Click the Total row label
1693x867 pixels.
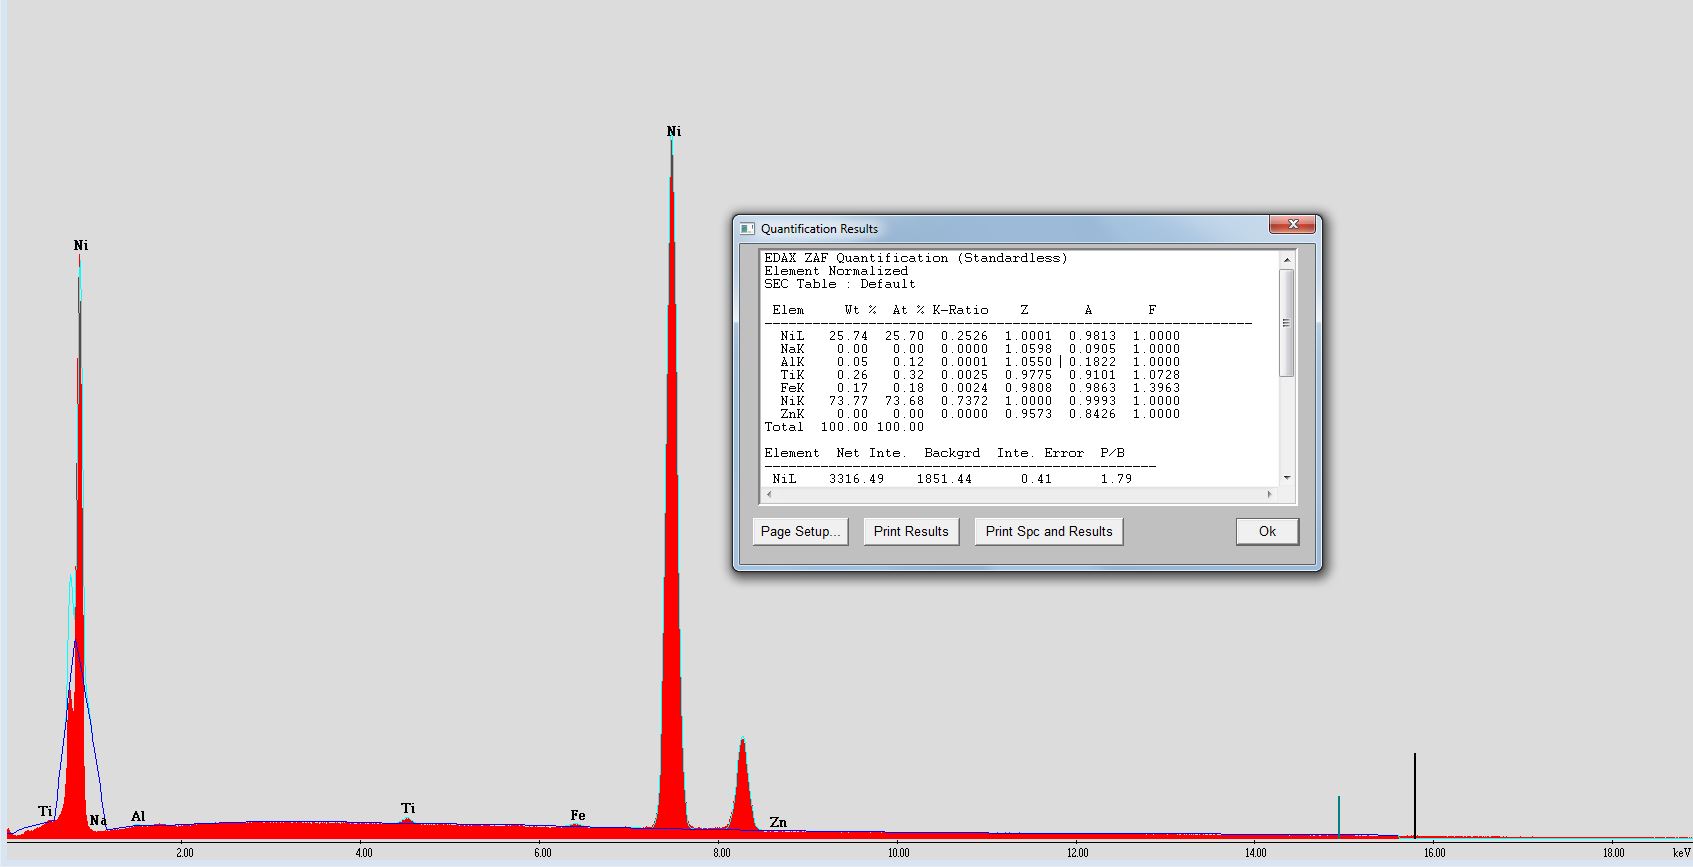[784, 427]
